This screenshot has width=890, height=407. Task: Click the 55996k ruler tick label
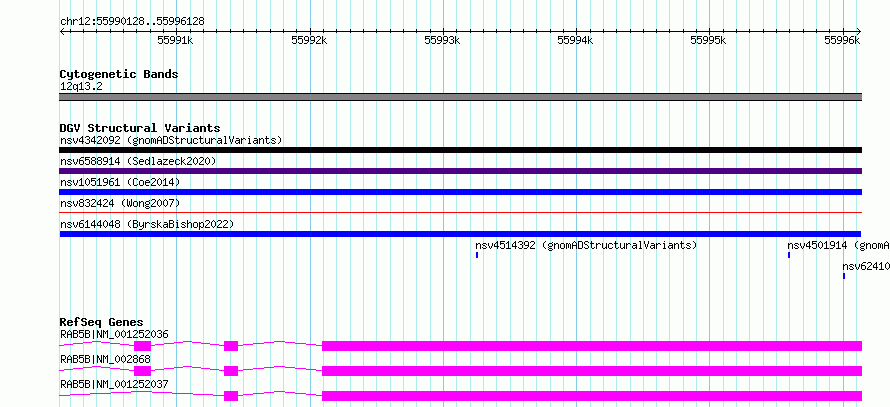point(842,40)
